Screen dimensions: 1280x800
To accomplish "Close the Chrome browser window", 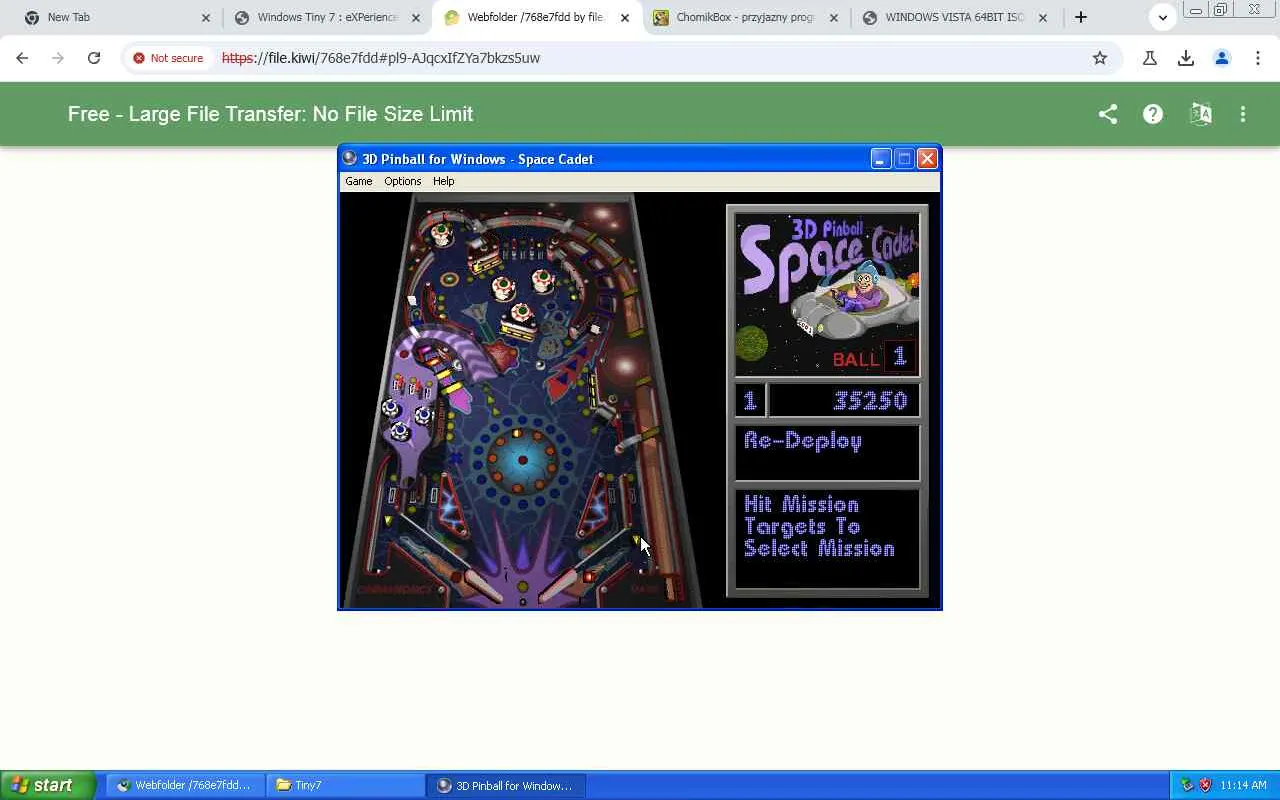I will tap(1254, 10).
